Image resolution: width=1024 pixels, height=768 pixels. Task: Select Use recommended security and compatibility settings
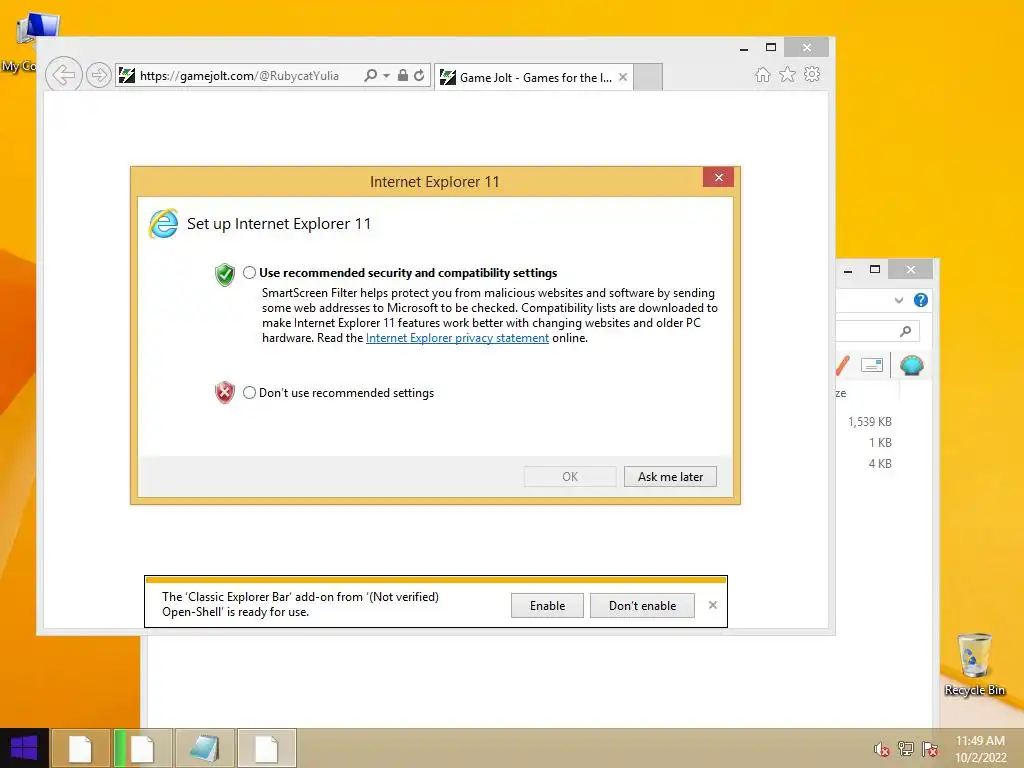(249, 273)
